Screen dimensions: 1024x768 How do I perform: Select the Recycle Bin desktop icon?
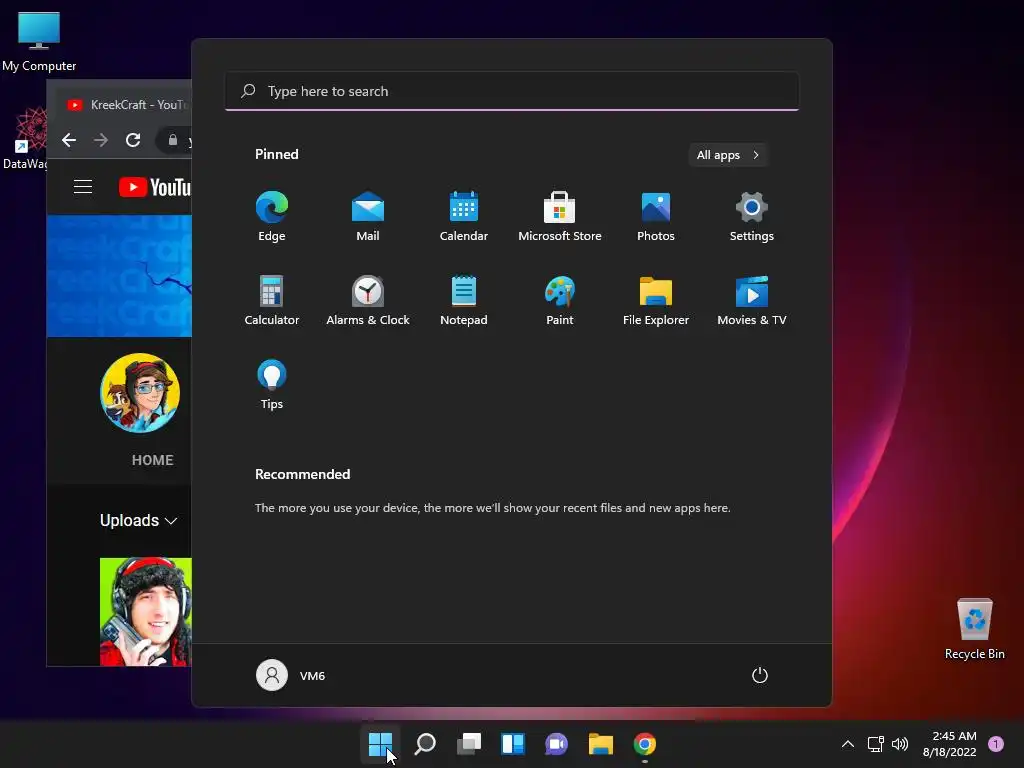[x=974, y=629]
